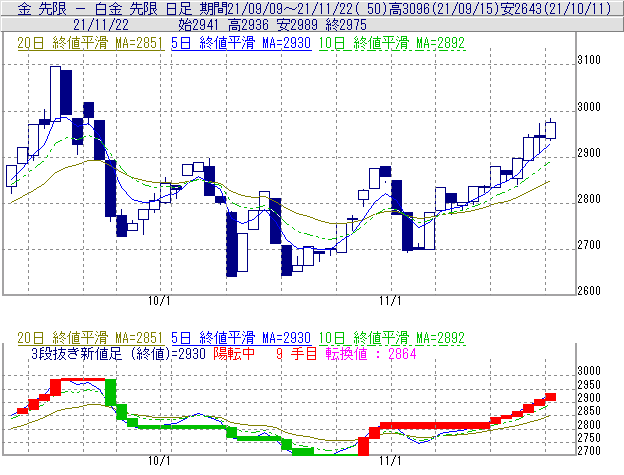The image size is (624, 475).
Task: Click the upper chart '3000' axis label
Action: pyautogui.click(x=589, y=107)
